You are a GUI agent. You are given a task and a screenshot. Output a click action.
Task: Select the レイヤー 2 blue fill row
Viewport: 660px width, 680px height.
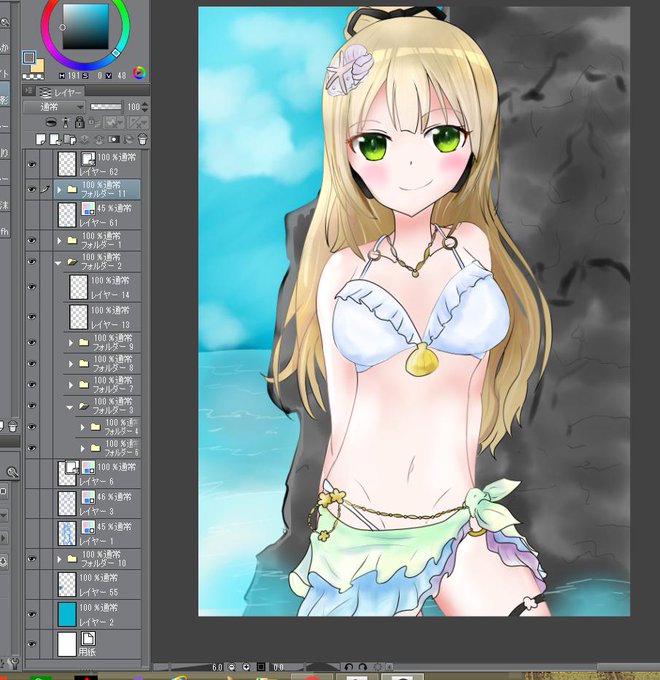(97, 615)
